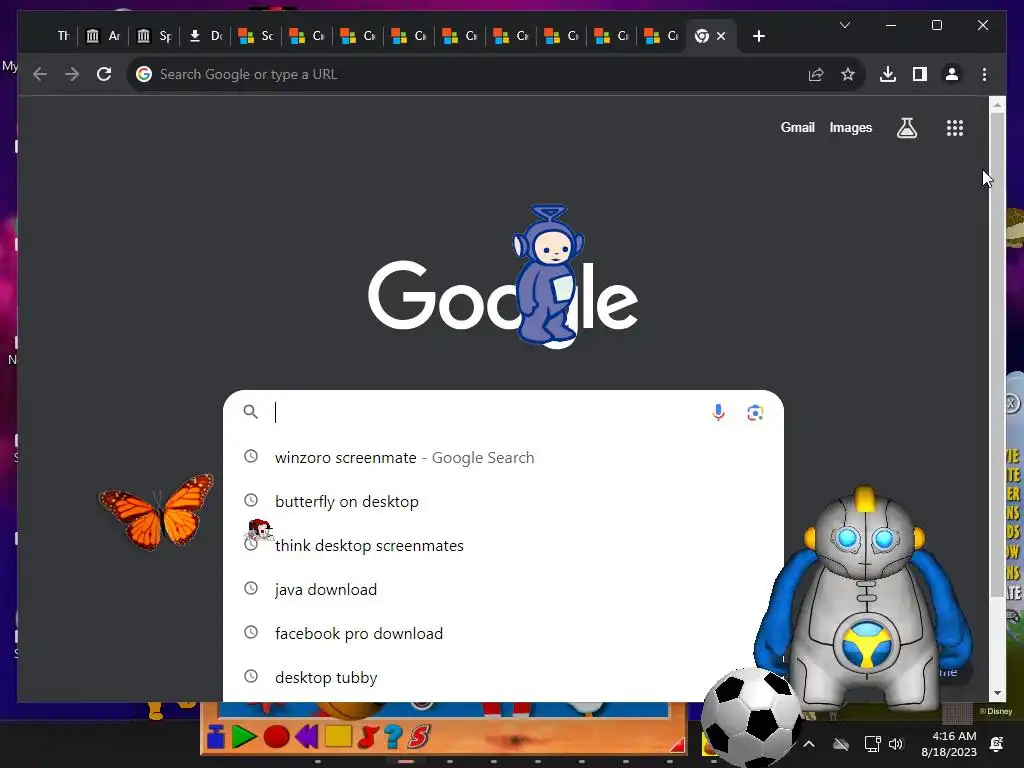
Task: Open taskbar clock showing 4:16 AM
Action: (x=949, y=744)
